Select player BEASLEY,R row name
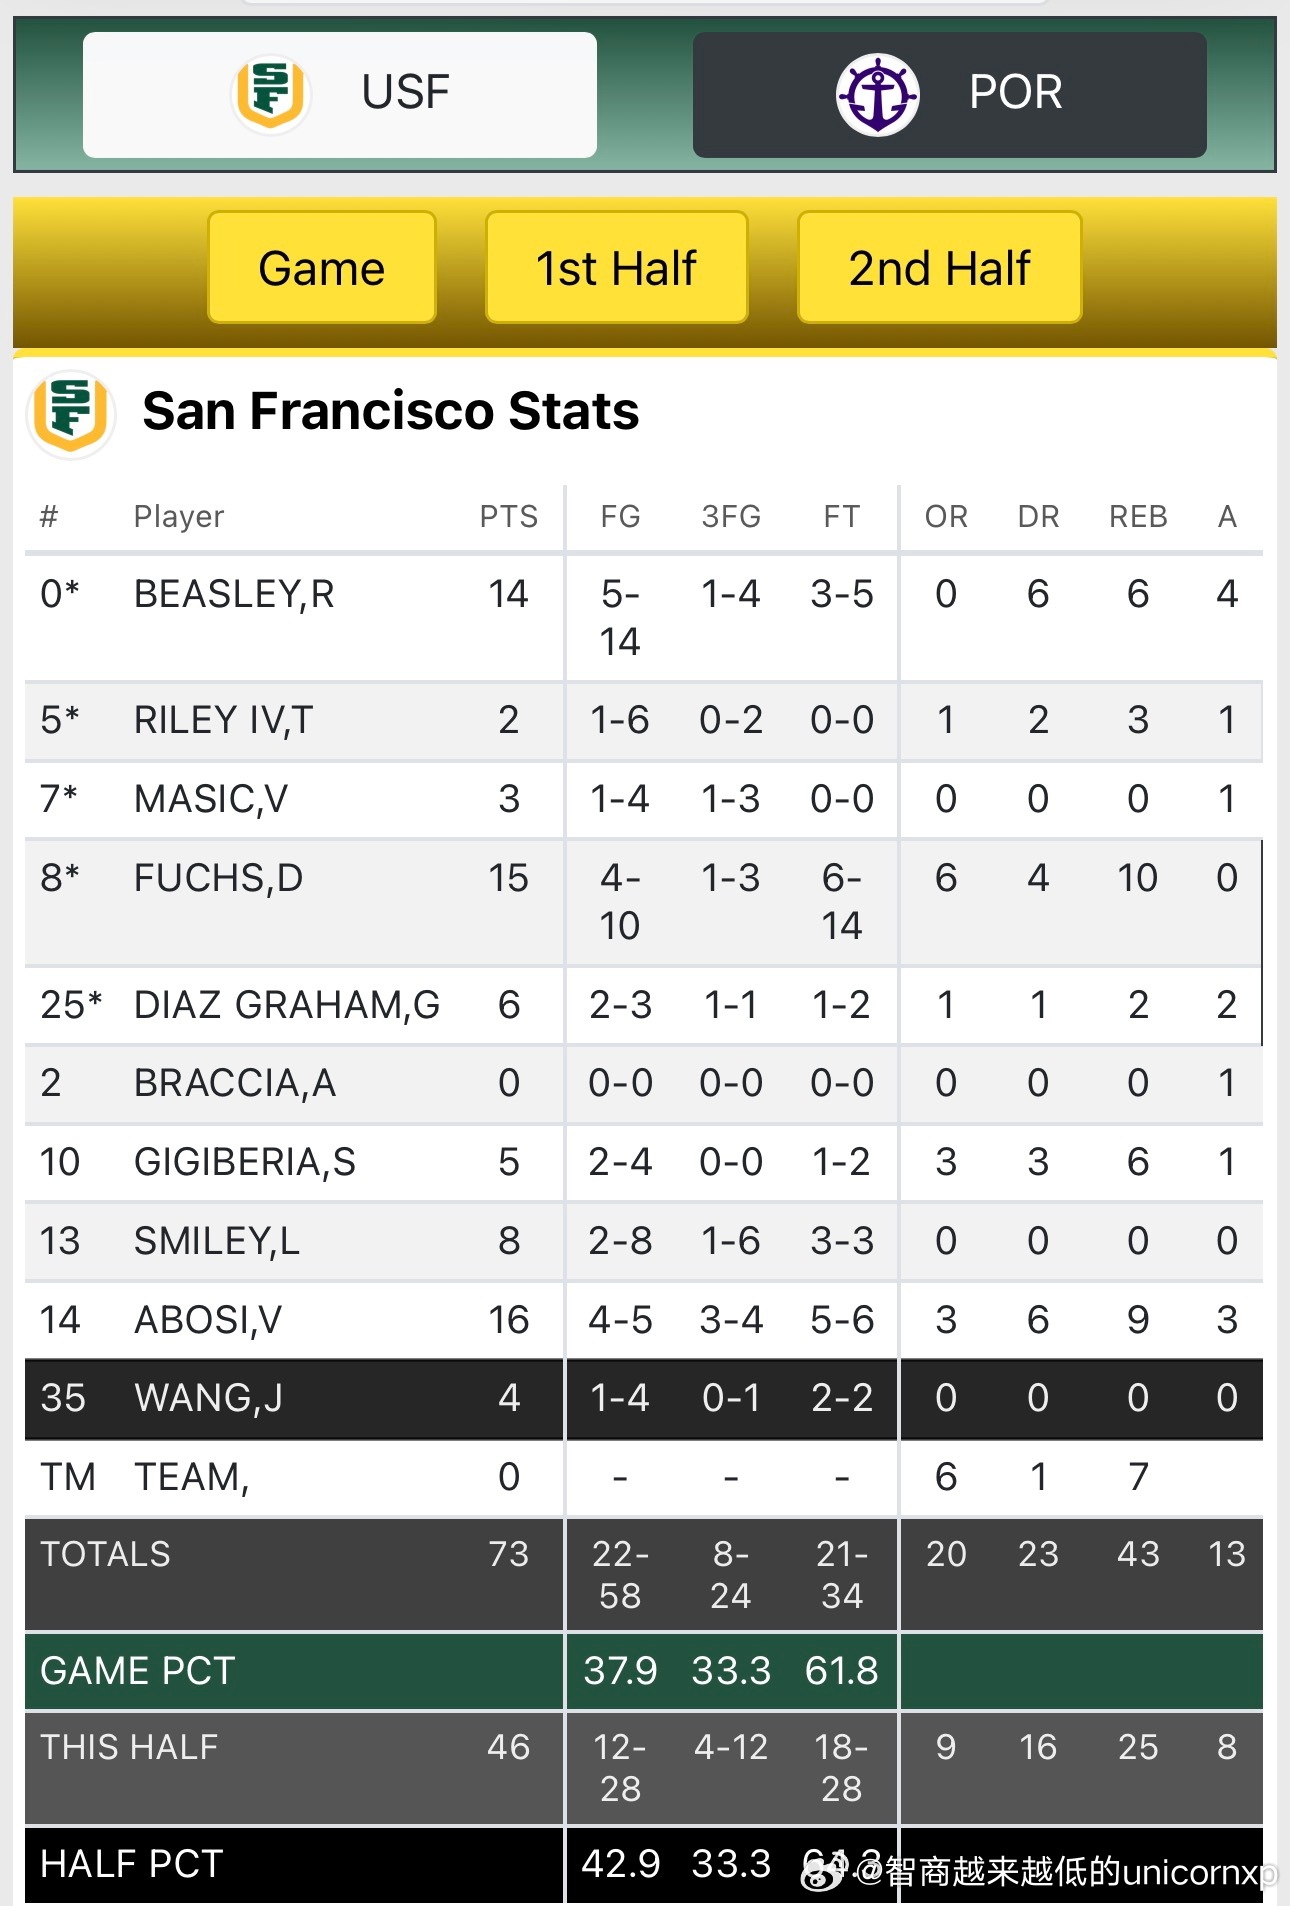The image size is (1290, 1906). tap(234, 595)
